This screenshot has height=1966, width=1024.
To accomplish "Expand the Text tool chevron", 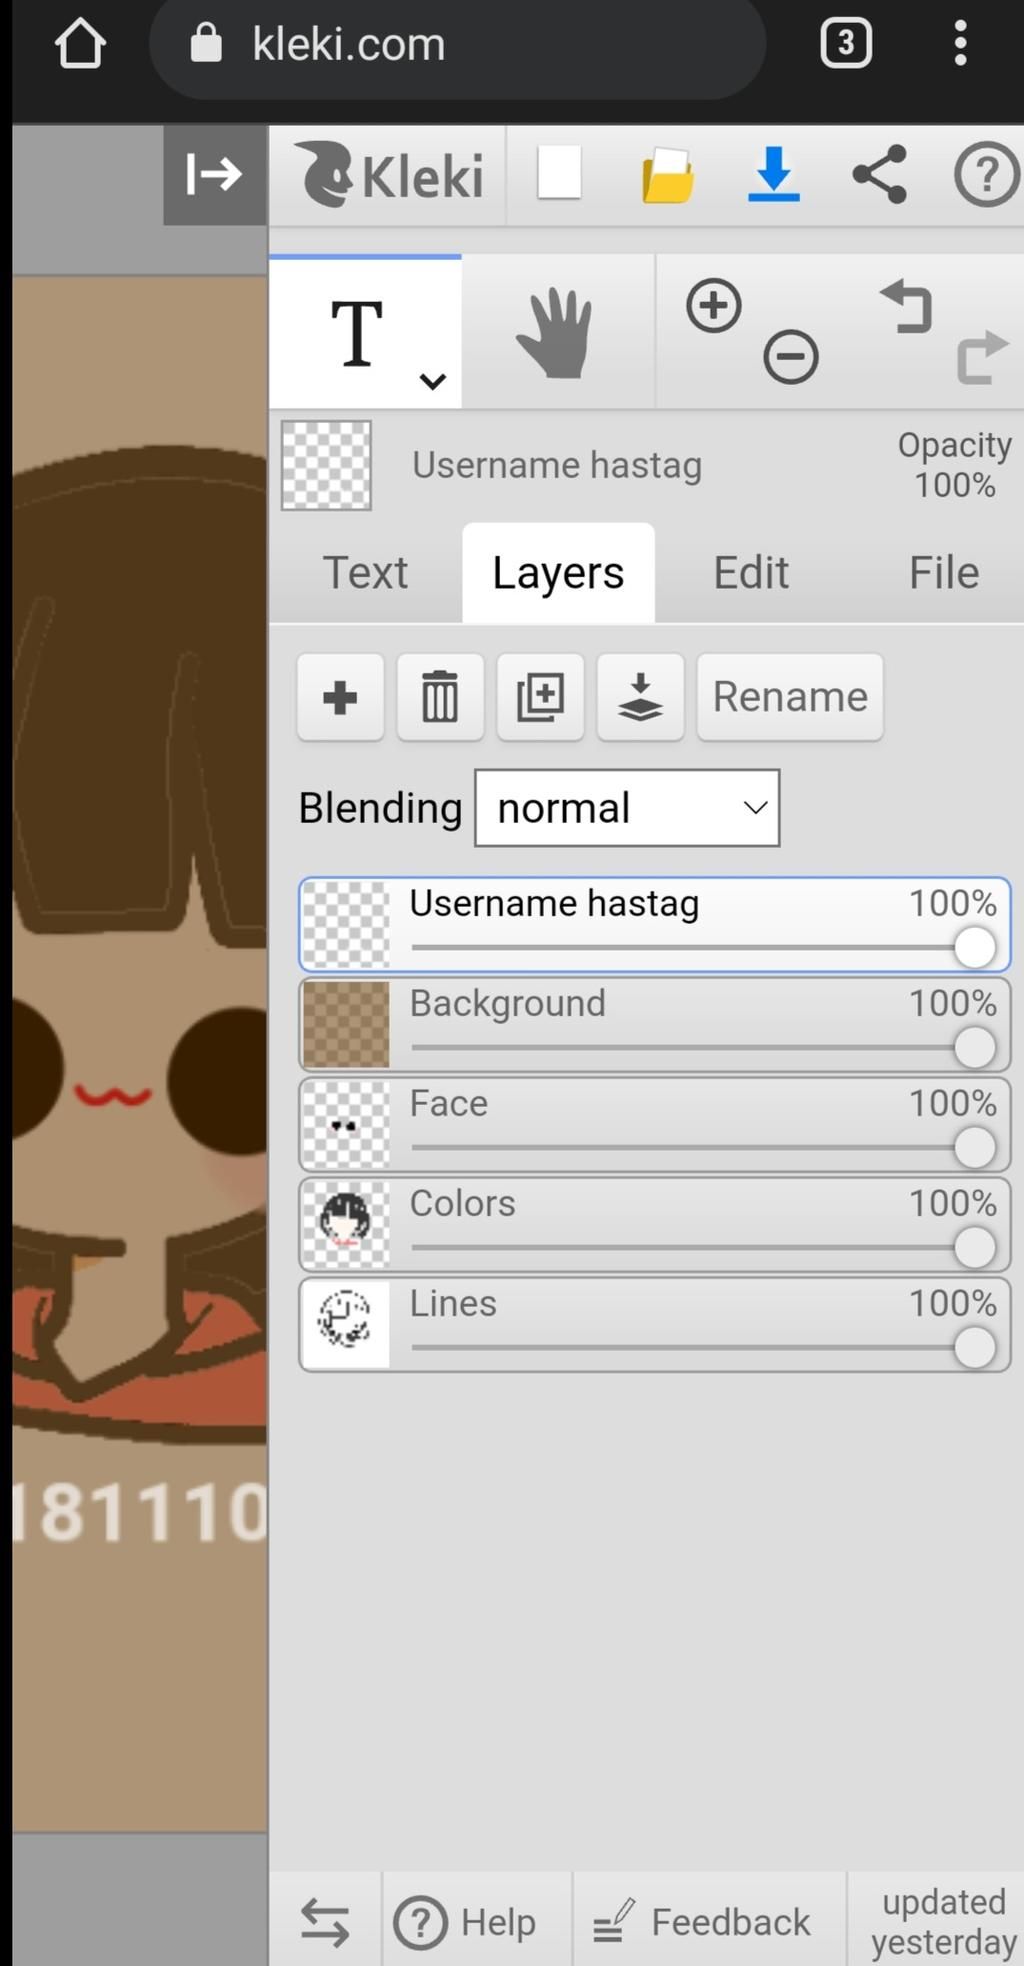I will (432, 381).
